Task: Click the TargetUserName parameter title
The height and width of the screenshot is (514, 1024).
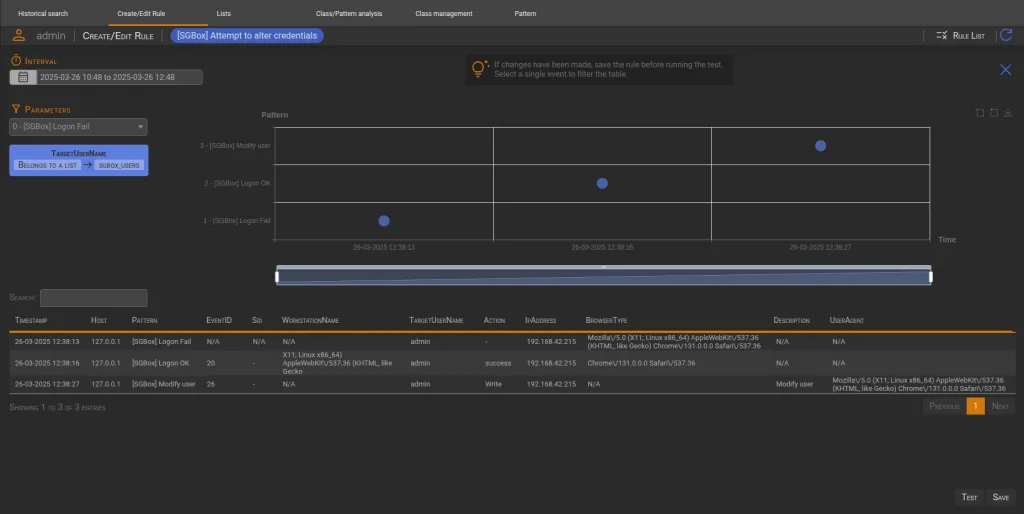Action: coord(78,153)
